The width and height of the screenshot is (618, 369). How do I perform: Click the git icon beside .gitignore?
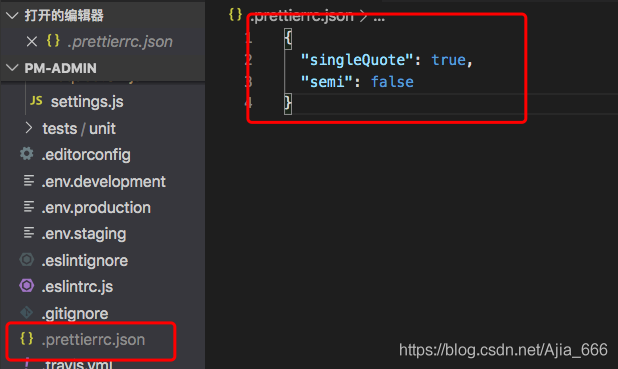(x=27, y=313)
